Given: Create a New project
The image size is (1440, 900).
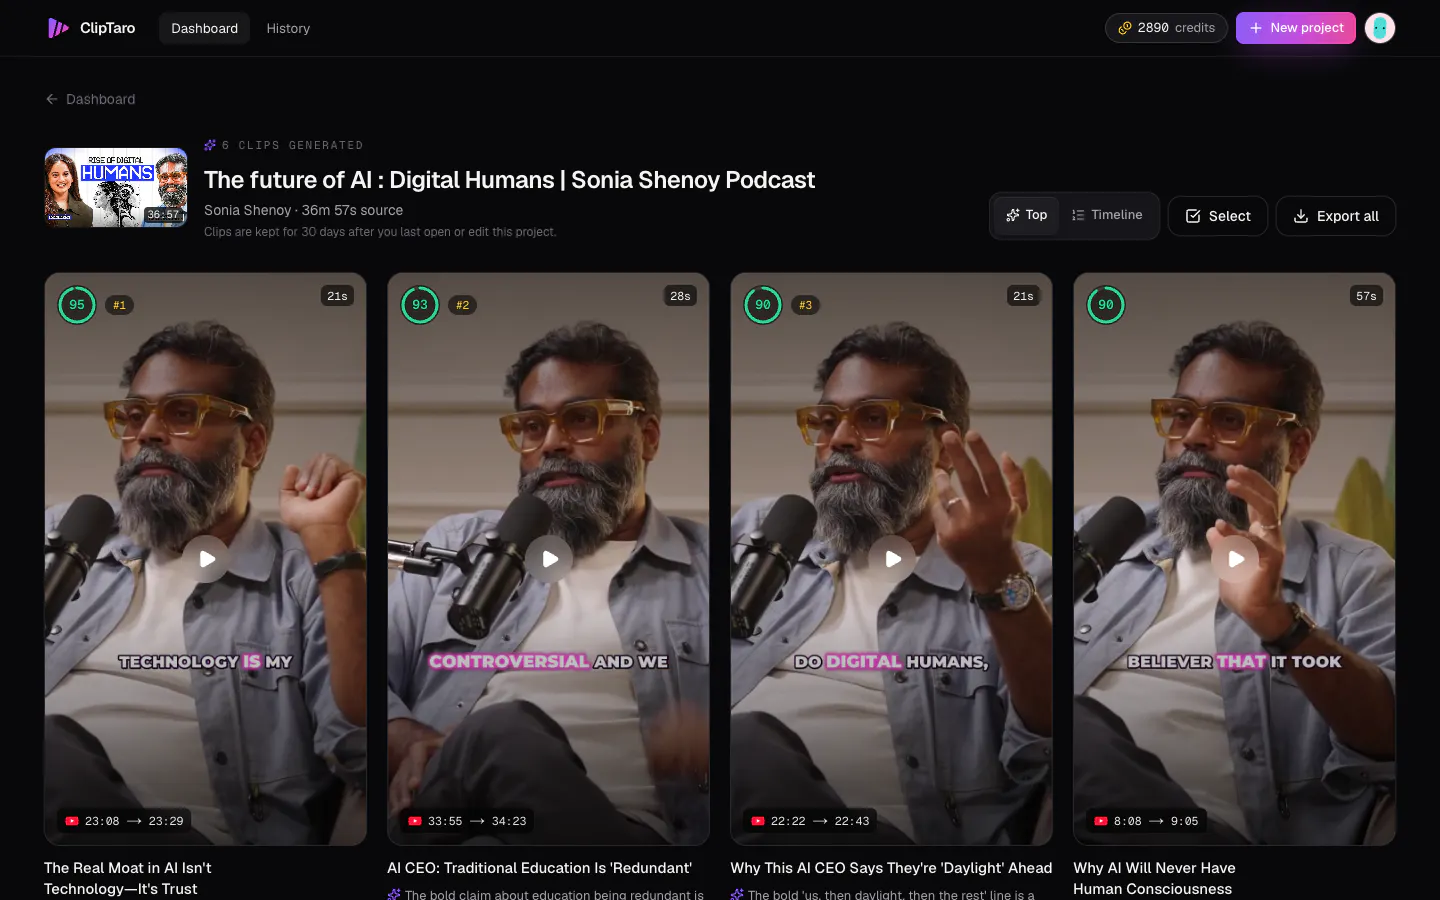Looking at the screenshot, I should tap(1296, 28).
